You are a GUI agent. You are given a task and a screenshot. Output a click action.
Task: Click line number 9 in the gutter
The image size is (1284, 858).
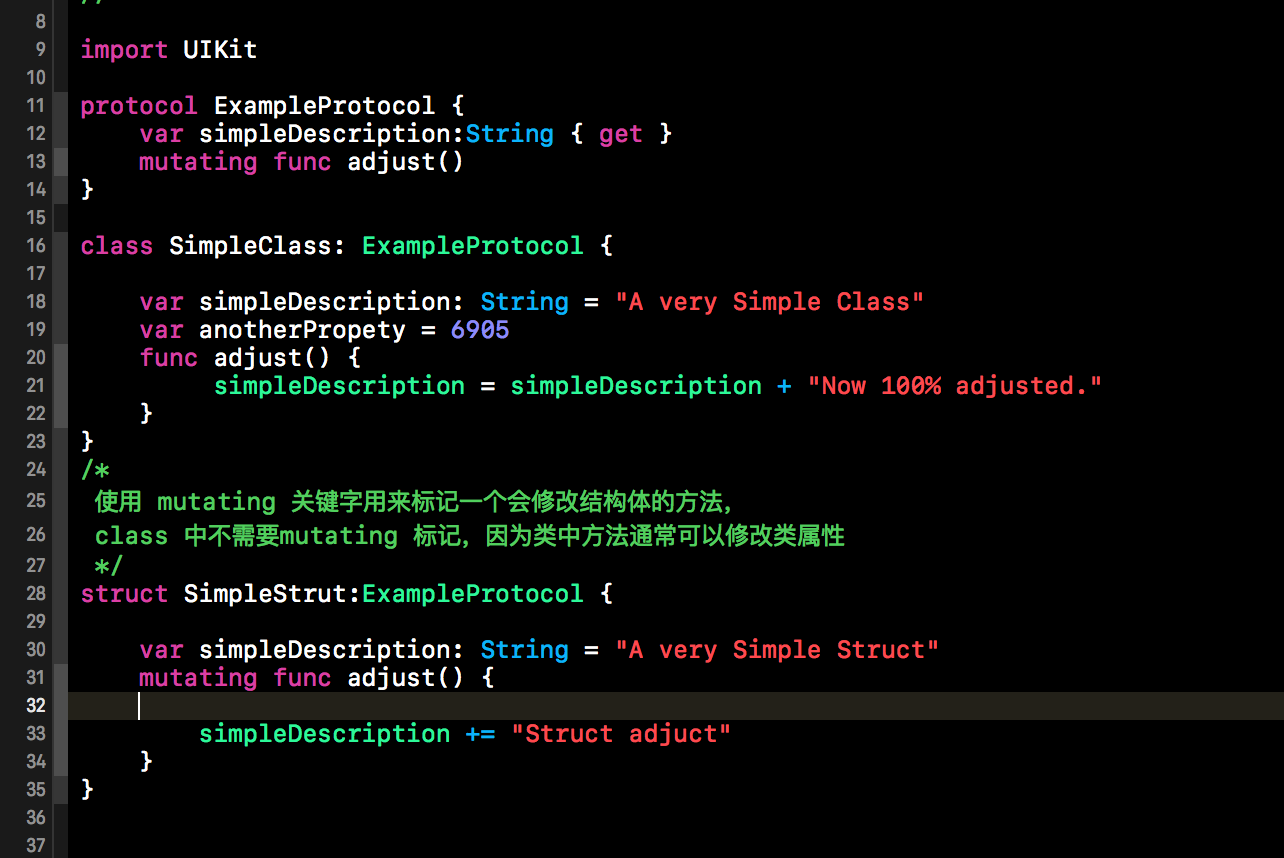point(40,49)
